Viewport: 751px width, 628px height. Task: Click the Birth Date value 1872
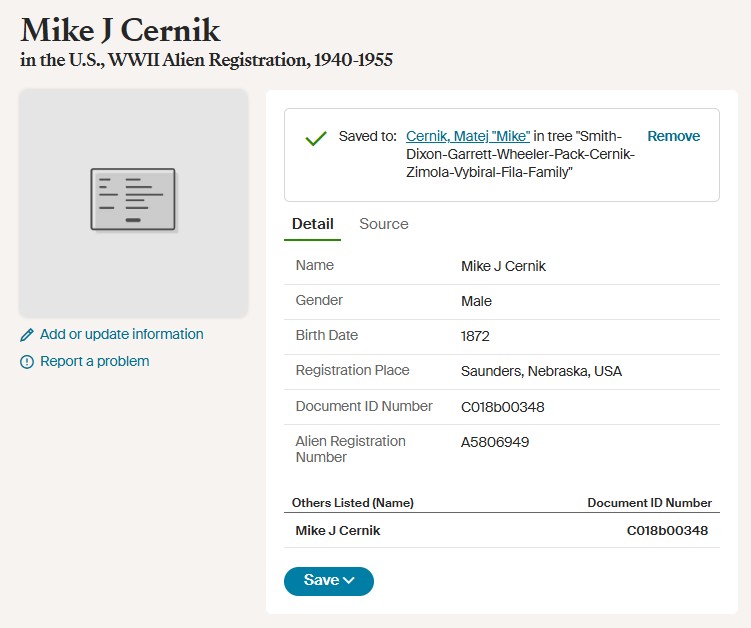(x=475, y=336)
